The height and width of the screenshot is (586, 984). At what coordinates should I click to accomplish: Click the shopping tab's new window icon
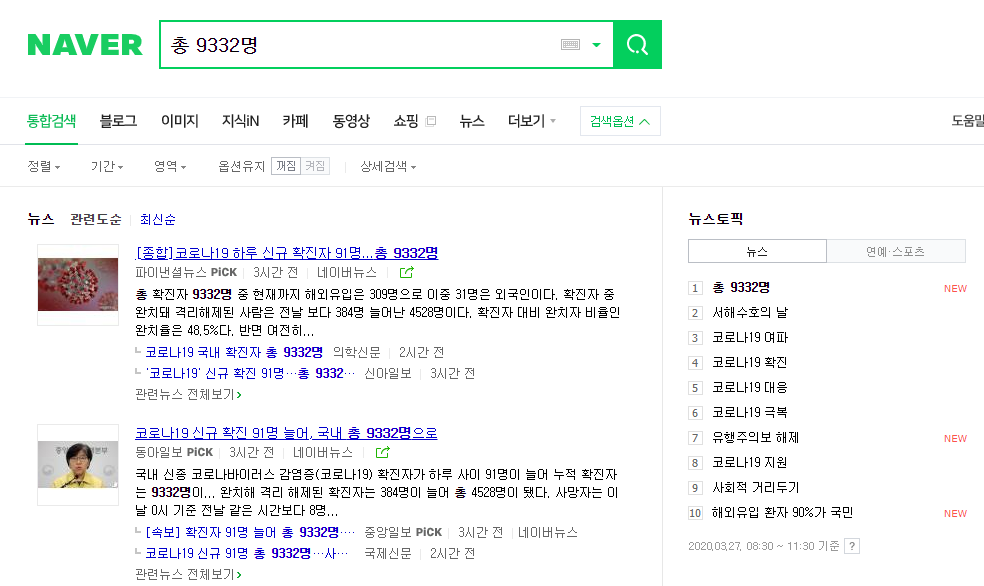point(431,121)
